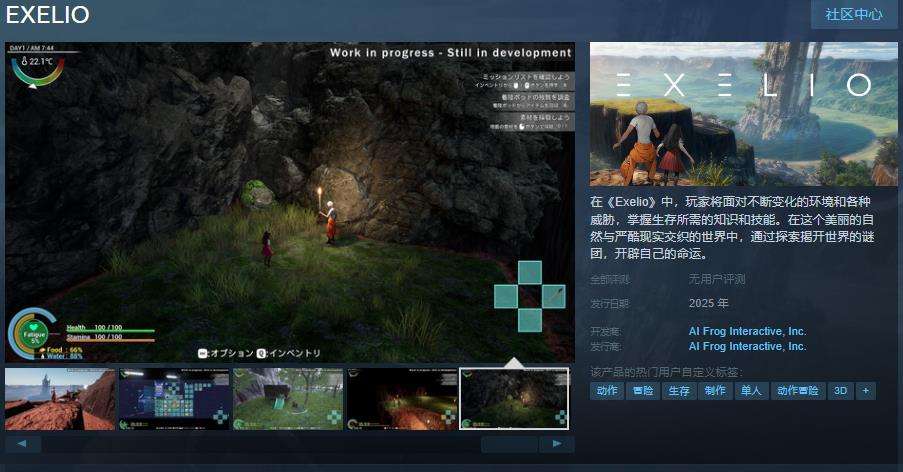The height and width of the screenshot is (472, 903).
Task: Select the highlighted cave torch screenshot thumbnail
Action: coord(514,399)
